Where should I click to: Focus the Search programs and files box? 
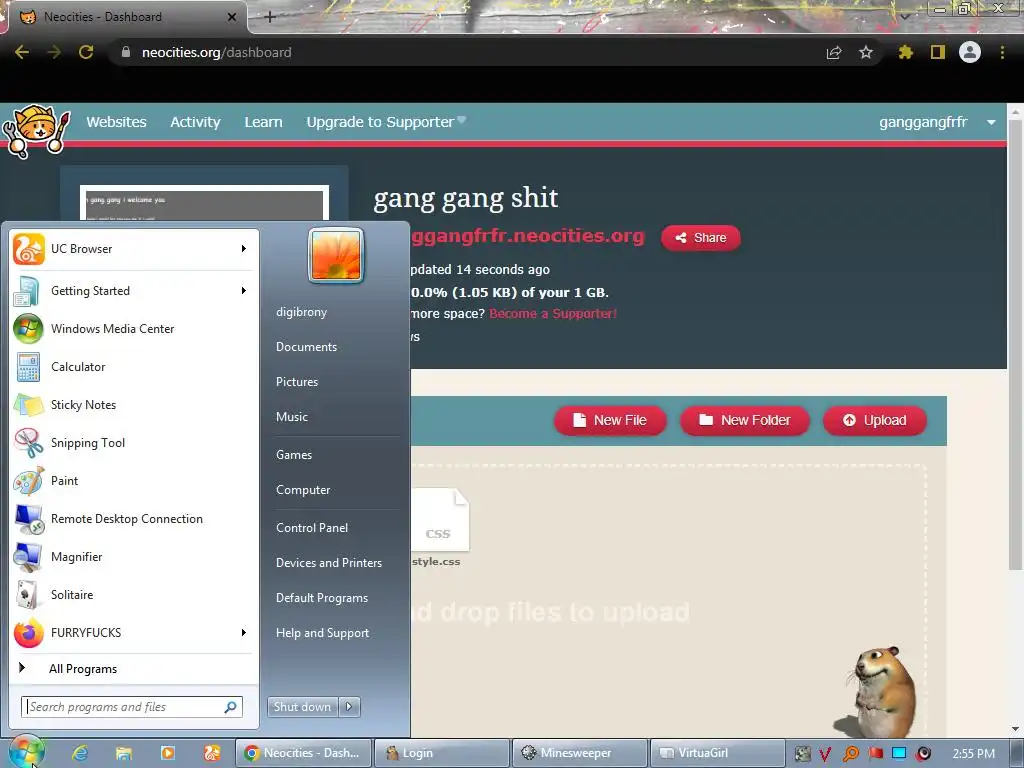pyautogui.click(x=132, y=707)
